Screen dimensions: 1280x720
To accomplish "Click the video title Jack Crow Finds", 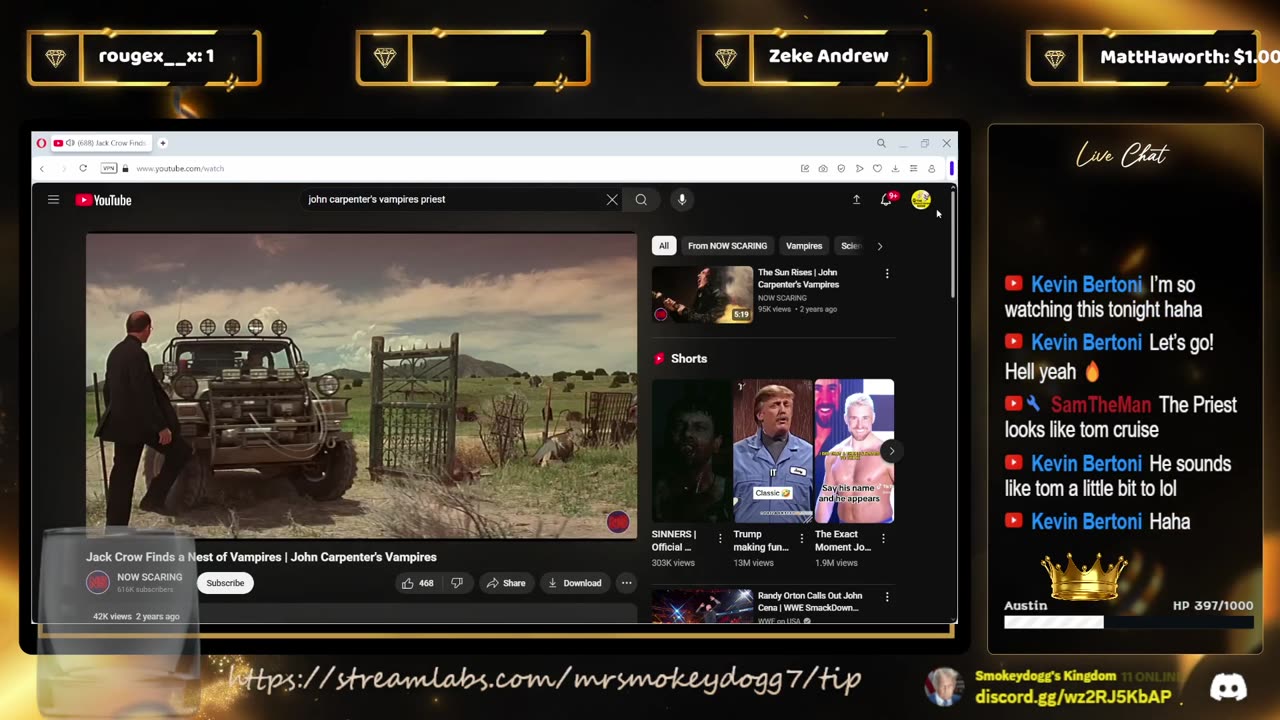I will 261,557.
